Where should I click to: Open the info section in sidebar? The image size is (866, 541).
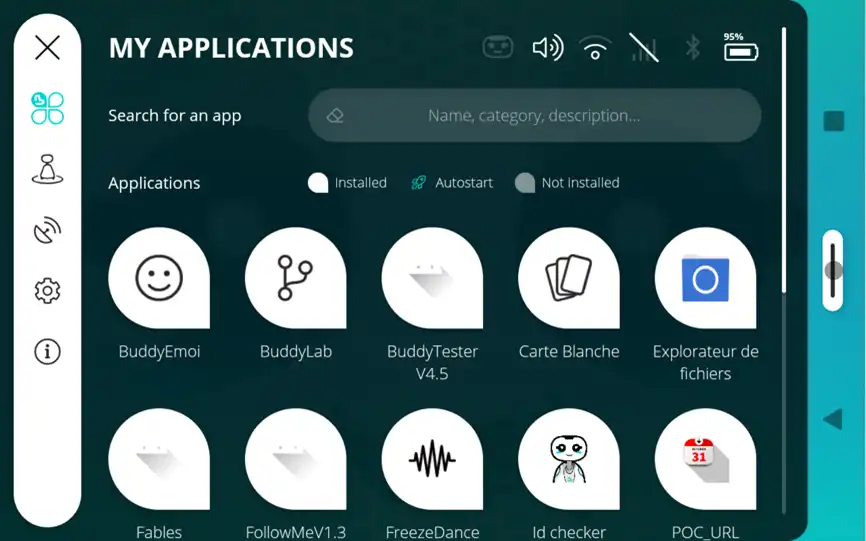click(47, 352)
